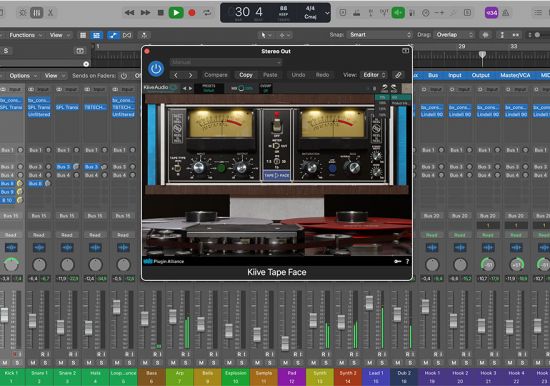
Task: Open the pointer tool menu
Action: (265, 35)
